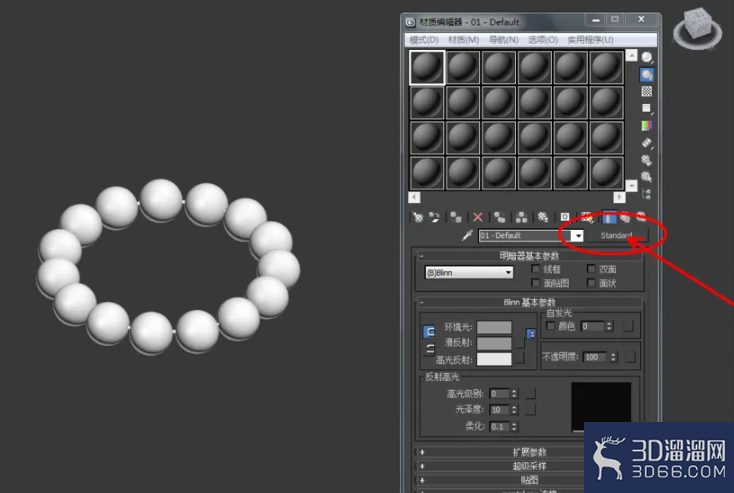Enable the 双面 two-sided checkbox
The width and height of the screenshot is (734, 493).
[x=591, y=269]
